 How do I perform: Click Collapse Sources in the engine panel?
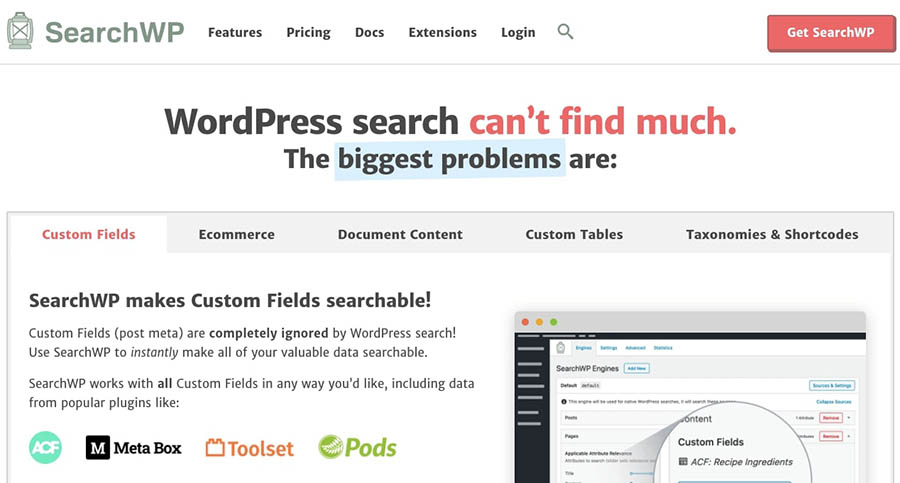(832, 401)
